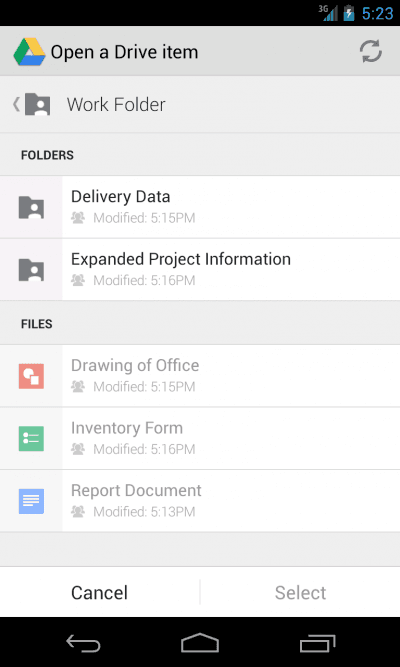Click the Report Document blue doc icon
The image size is (400, 667).
[x=31, y=501]
